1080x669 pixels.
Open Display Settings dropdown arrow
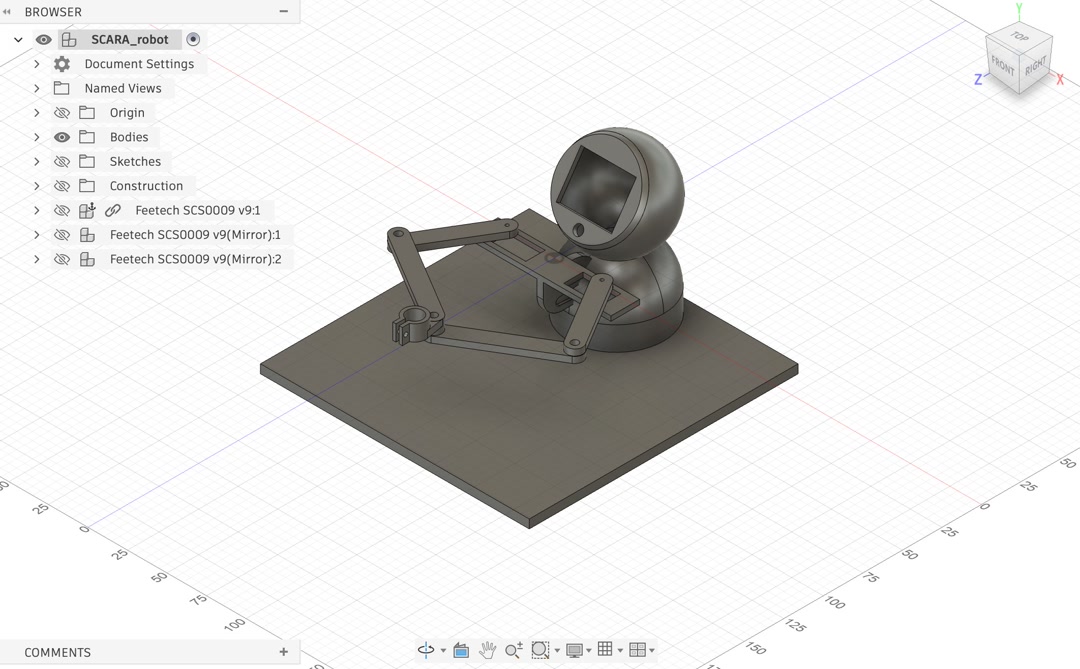pos(589,650)
